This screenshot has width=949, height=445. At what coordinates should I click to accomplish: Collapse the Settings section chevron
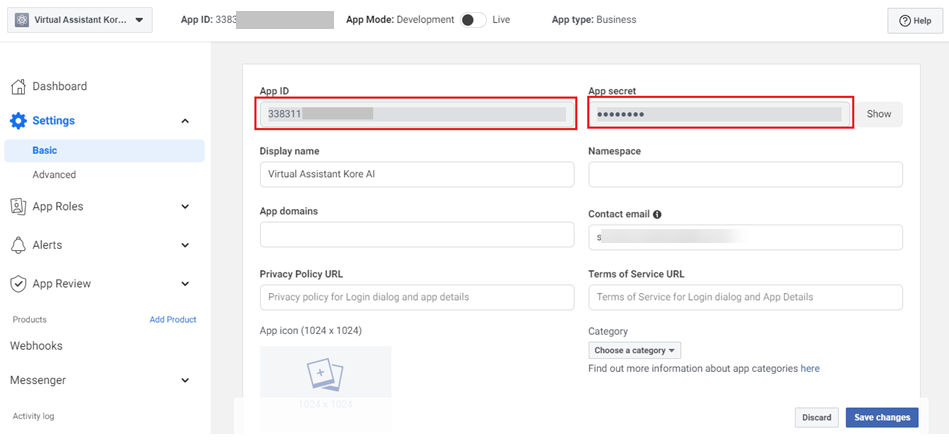click(184, 121)
